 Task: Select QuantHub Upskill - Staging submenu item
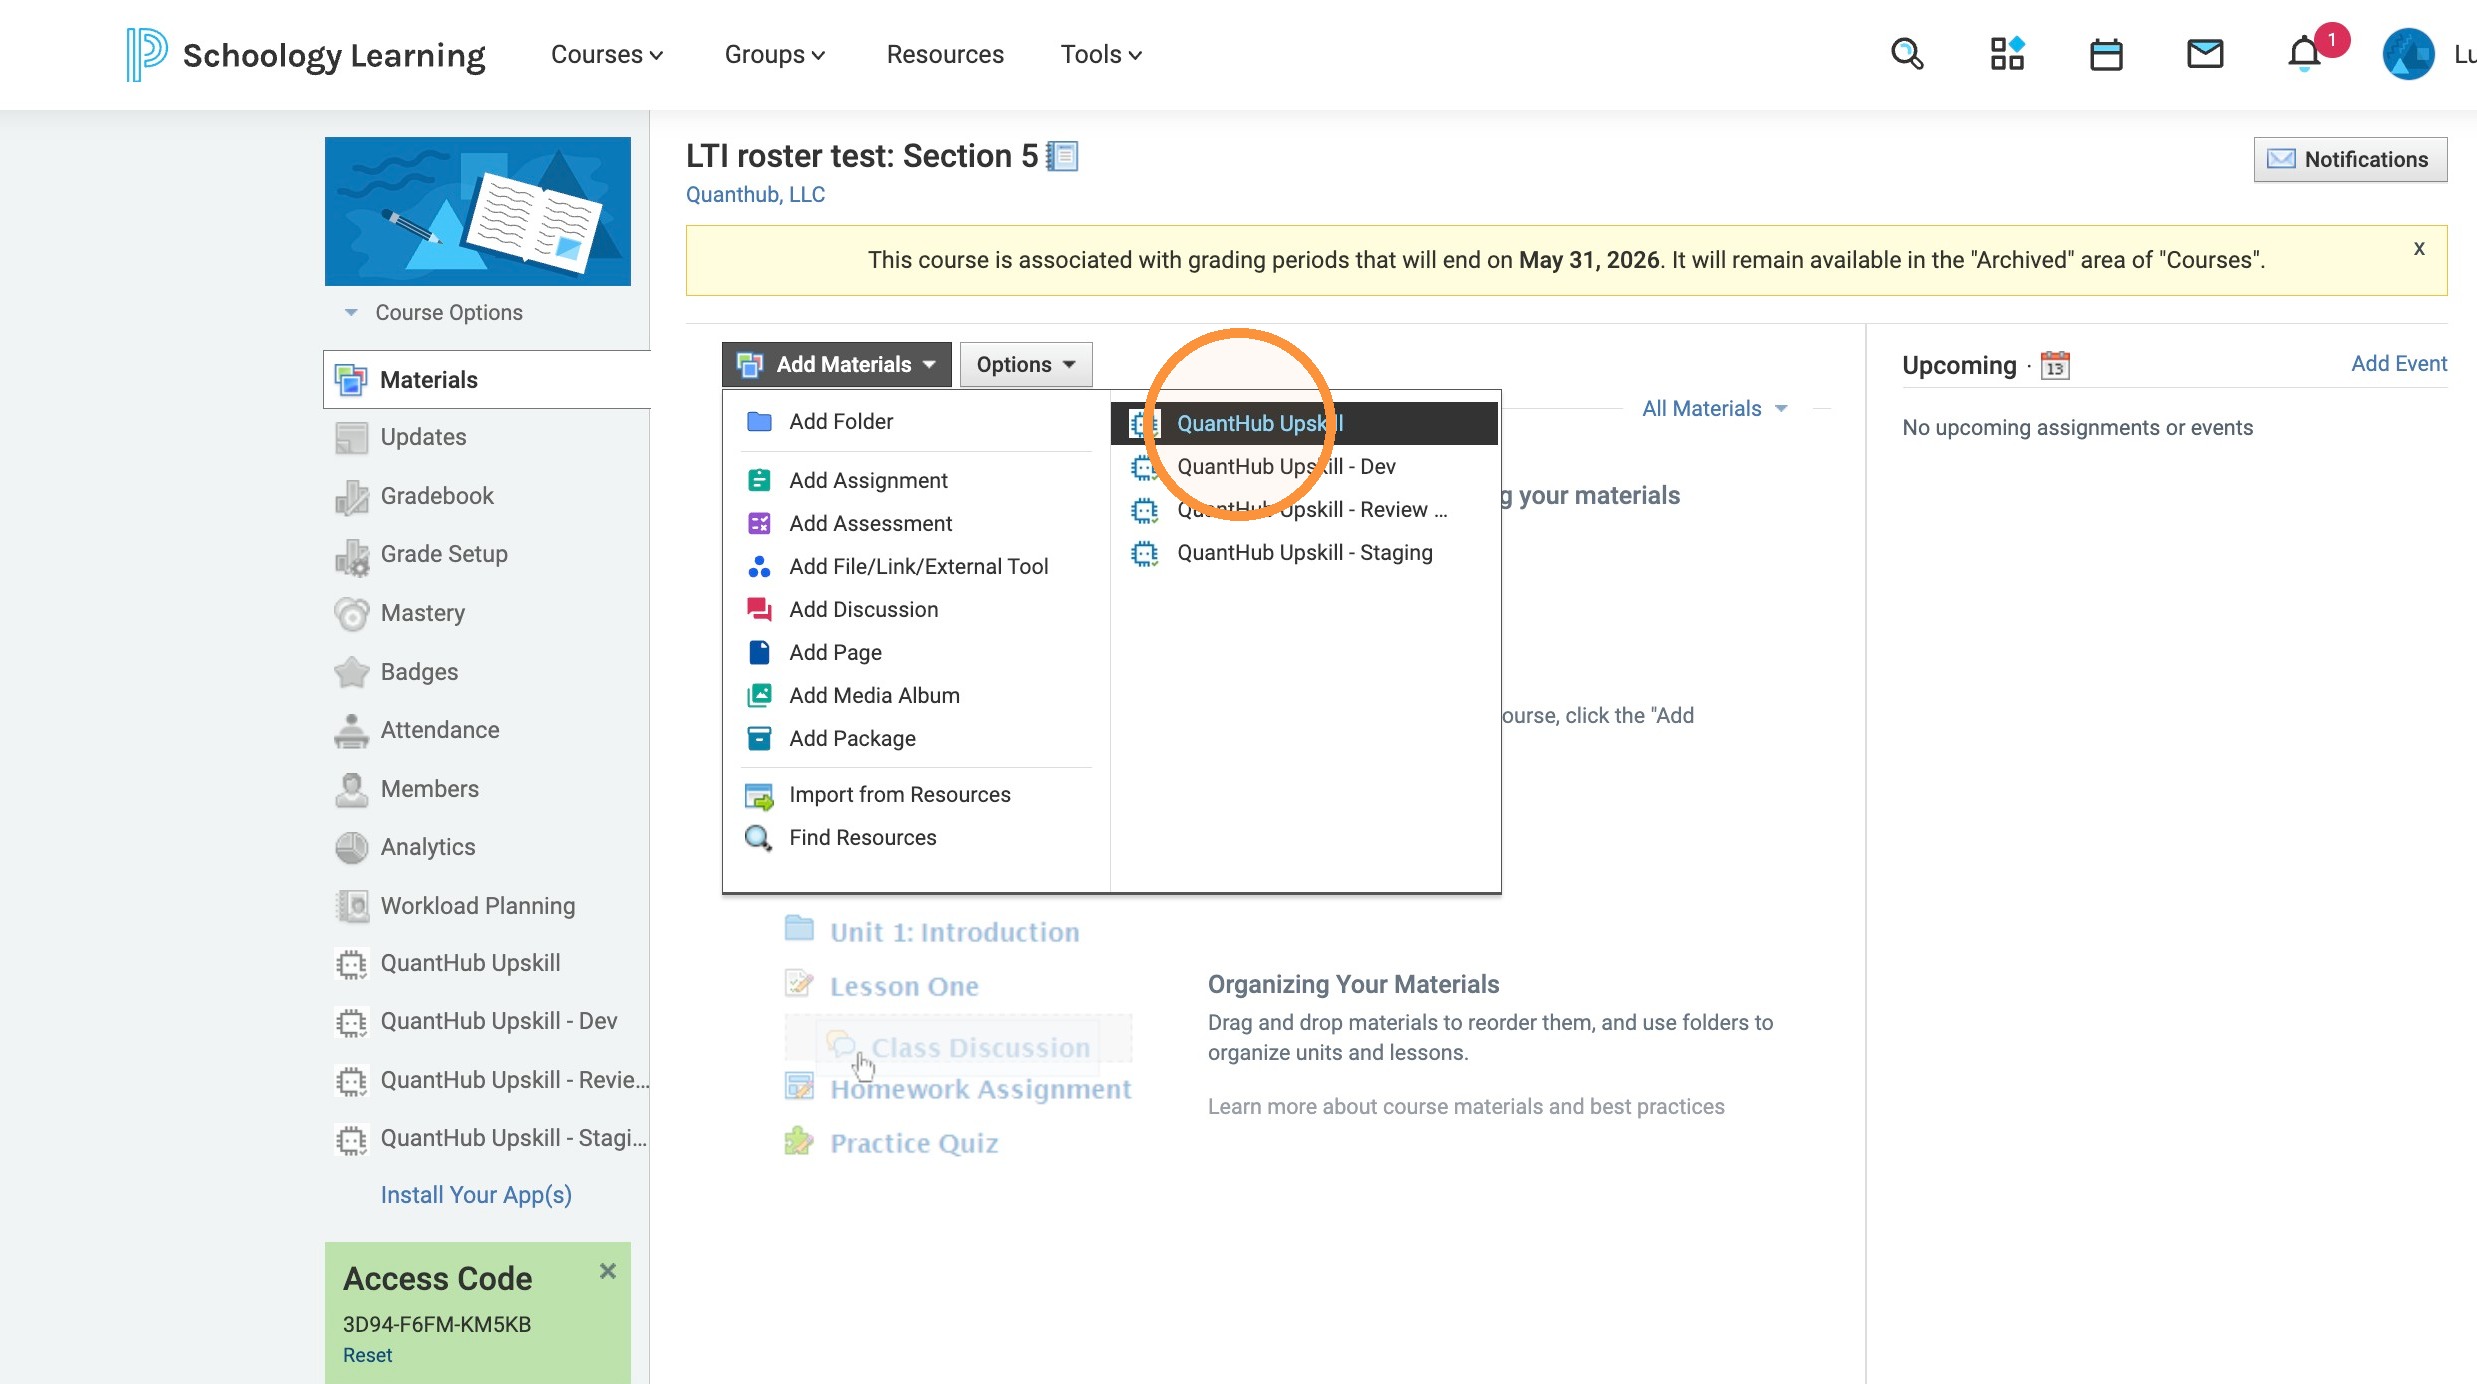(x=1304, y=552)
